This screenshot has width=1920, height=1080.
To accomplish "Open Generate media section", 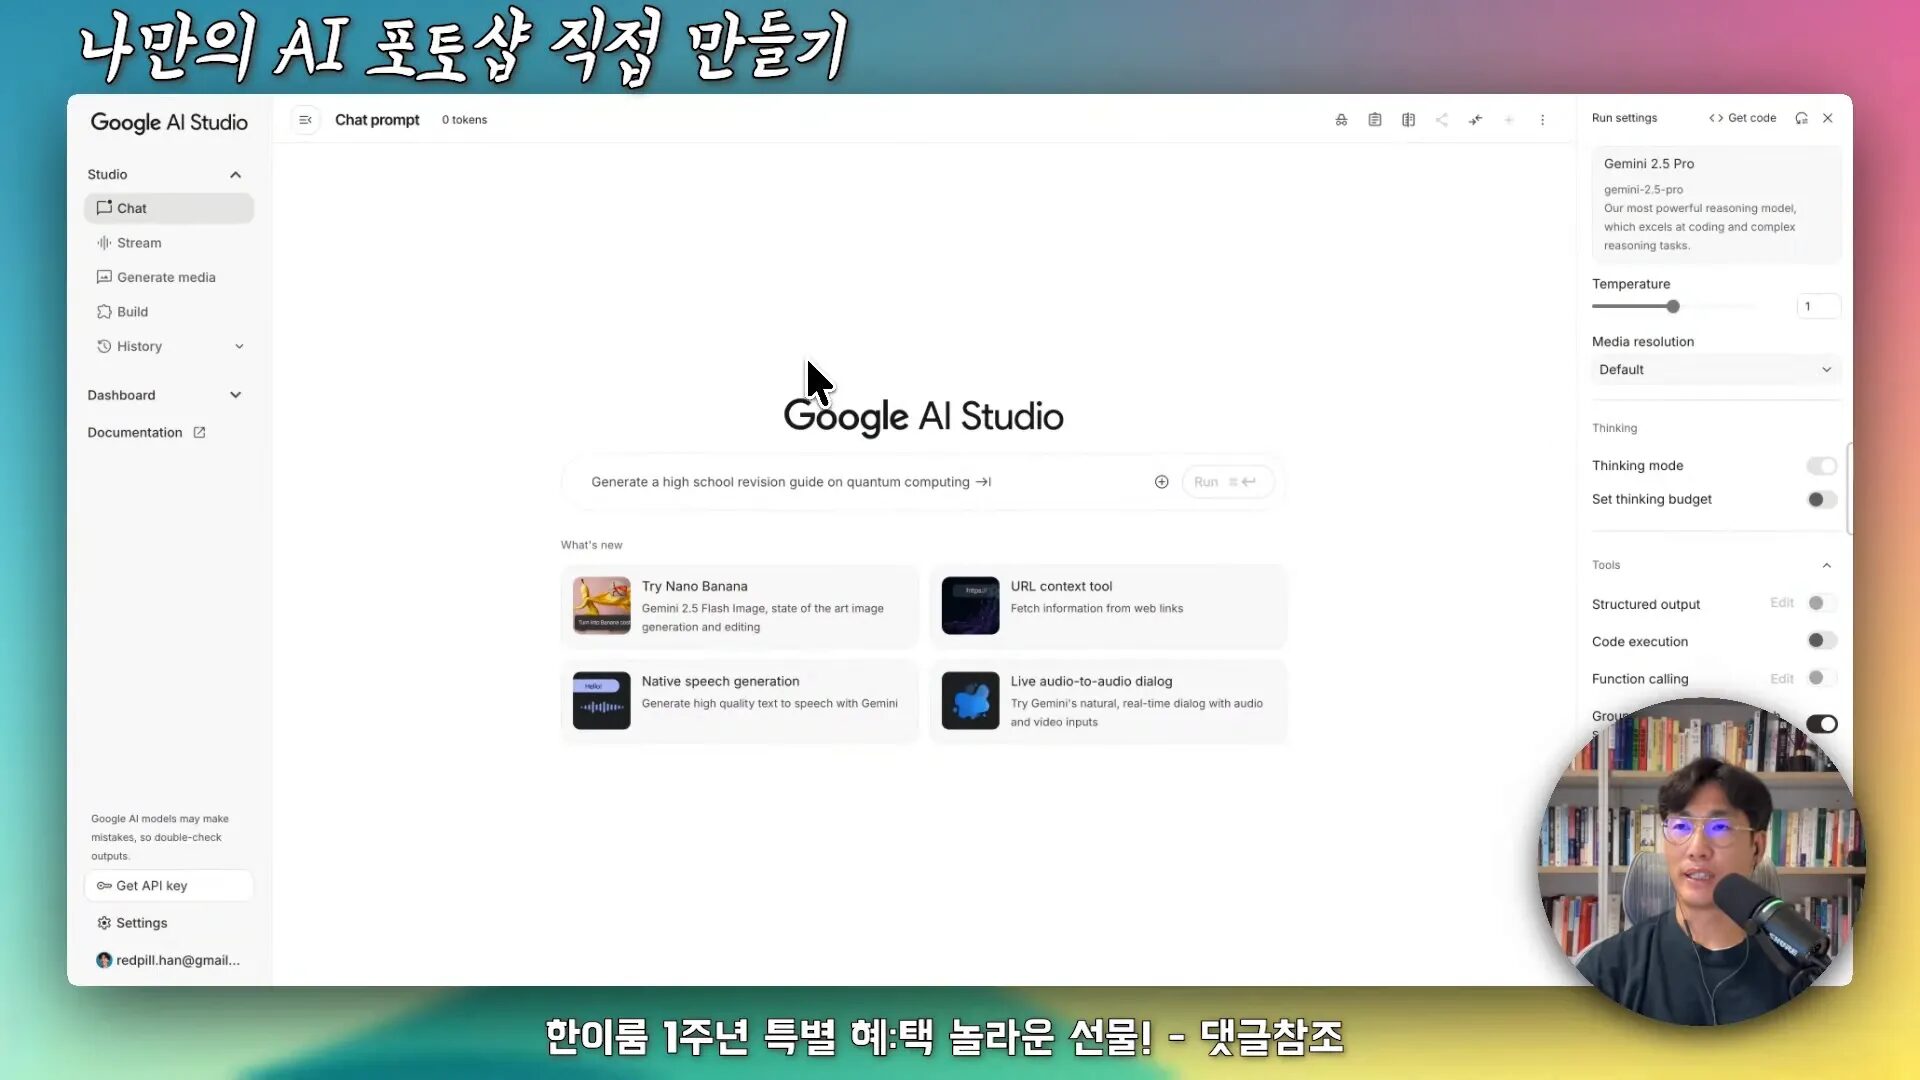I will click(x=169, y=277).
